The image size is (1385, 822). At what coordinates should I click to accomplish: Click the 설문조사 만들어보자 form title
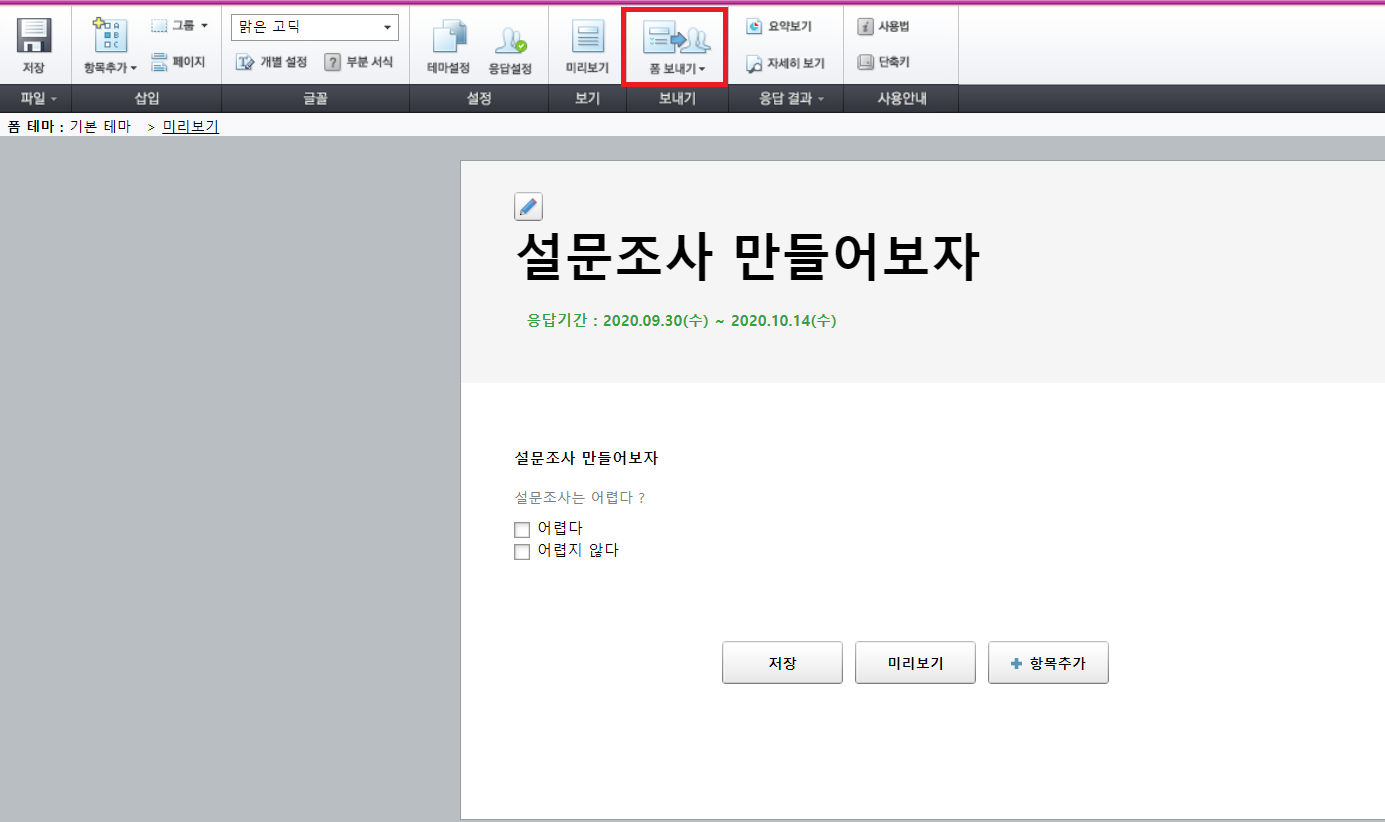[748, 258]
